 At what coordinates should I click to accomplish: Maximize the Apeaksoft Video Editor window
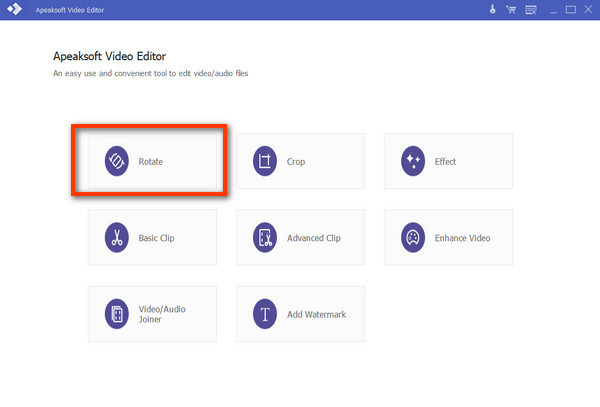click(571, 10)
